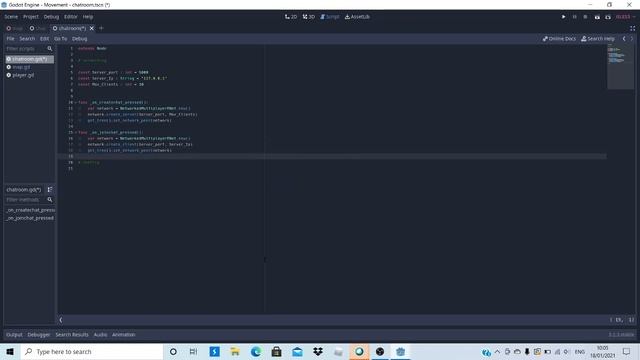Open the Editor menu
640x360 pixels.
[71, 17]
